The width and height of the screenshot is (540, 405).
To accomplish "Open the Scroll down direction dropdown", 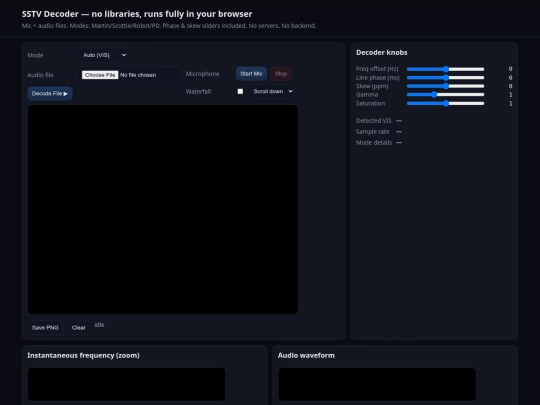I will (x=271, y=91).
